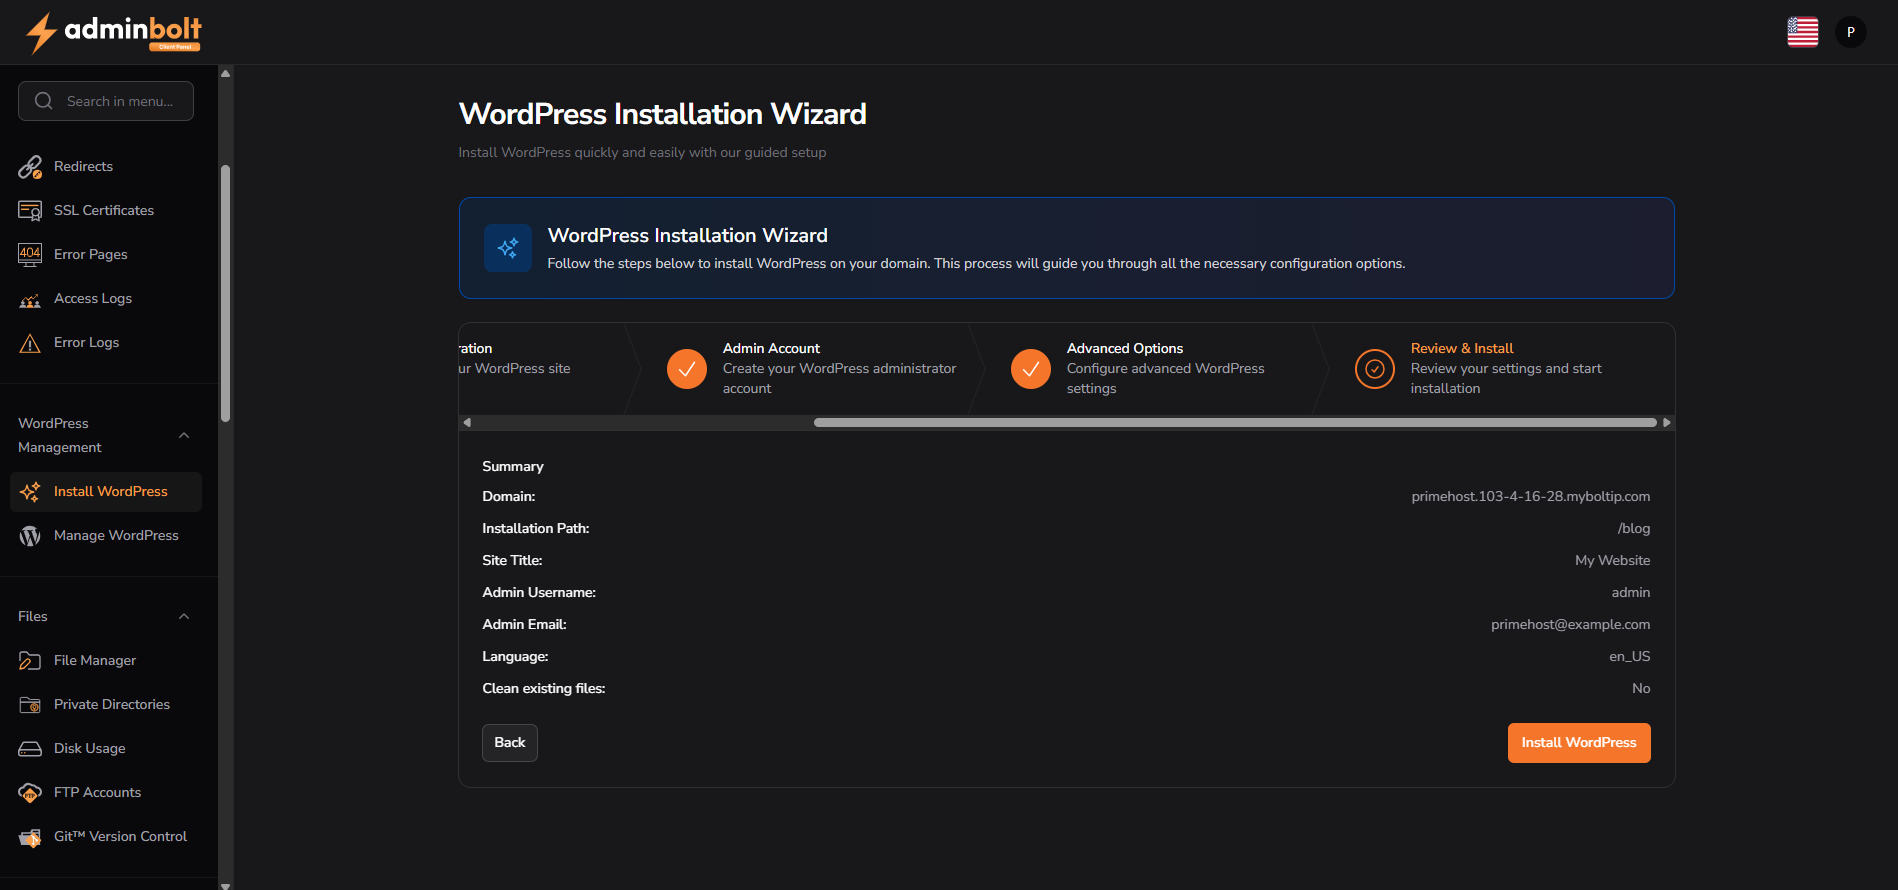1898x890 pixels.
Task: Click the Git Version Control icon
Action: tap(30, 837)
